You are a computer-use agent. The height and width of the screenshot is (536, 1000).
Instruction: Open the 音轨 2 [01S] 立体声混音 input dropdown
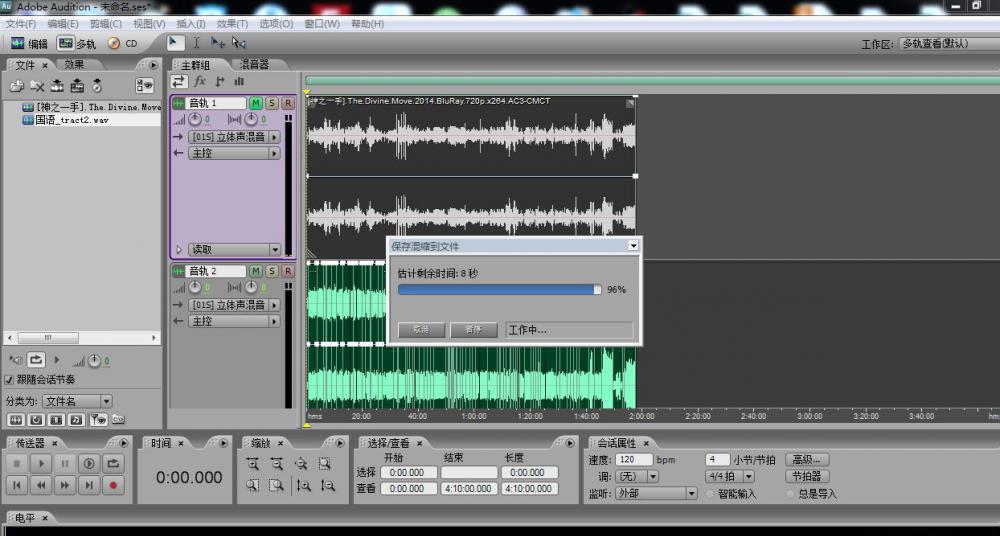[x=233, y=305]
